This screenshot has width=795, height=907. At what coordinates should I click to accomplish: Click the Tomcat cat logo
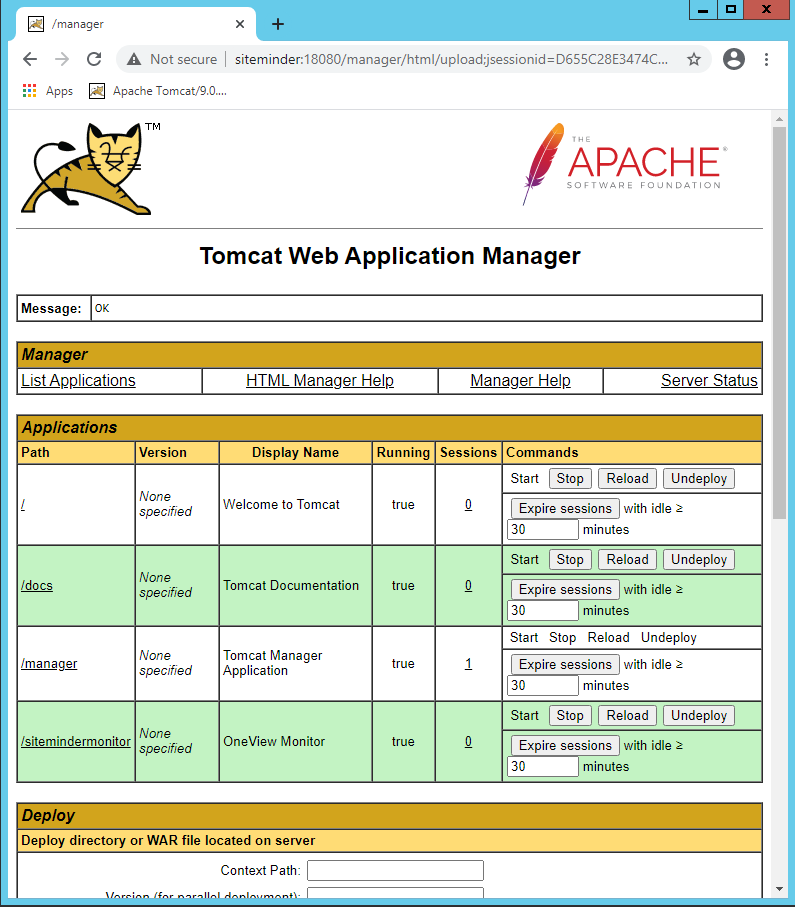(90, 168)
